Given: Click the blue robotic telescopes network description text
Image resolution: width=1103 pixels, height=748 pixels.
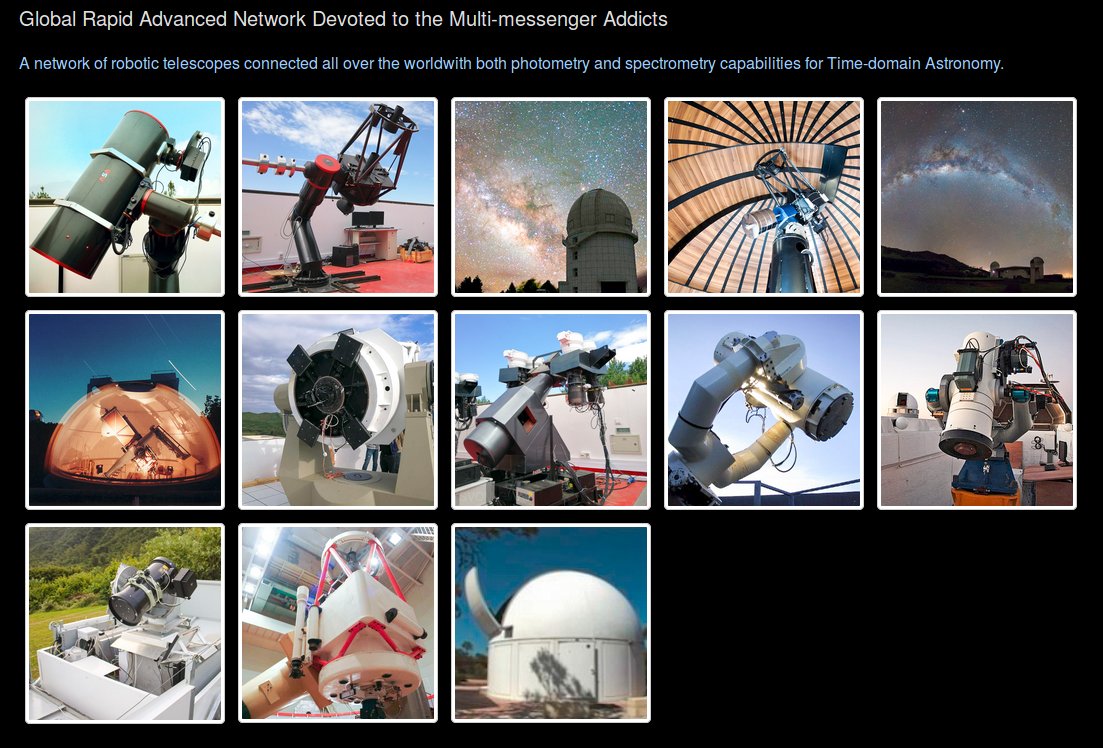Looking at the screenshot, I should (x=511, y=63).
